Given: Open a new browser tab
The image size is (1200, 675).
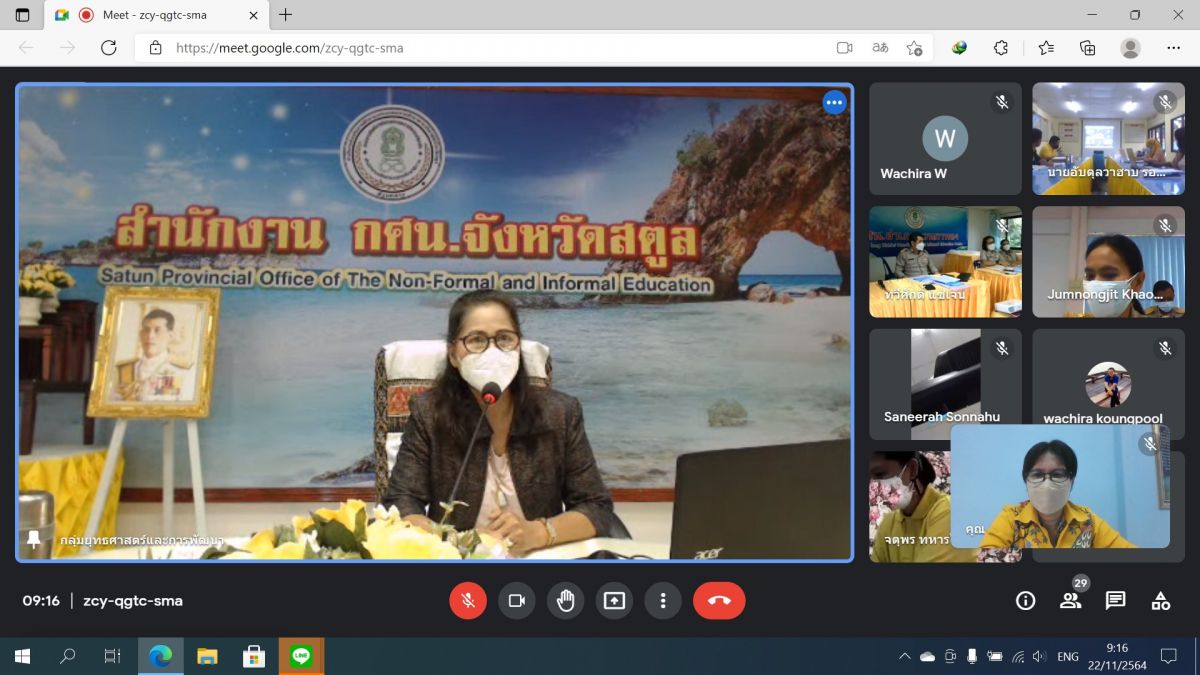Looking at the screenshot, I should [286, 15].
